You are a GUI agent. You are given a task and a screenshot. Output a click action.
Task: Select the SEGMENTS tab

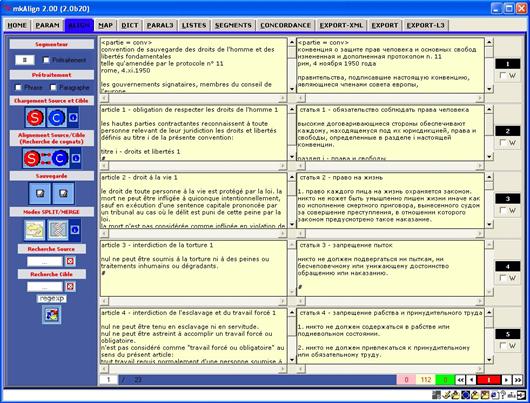point(233,25)
